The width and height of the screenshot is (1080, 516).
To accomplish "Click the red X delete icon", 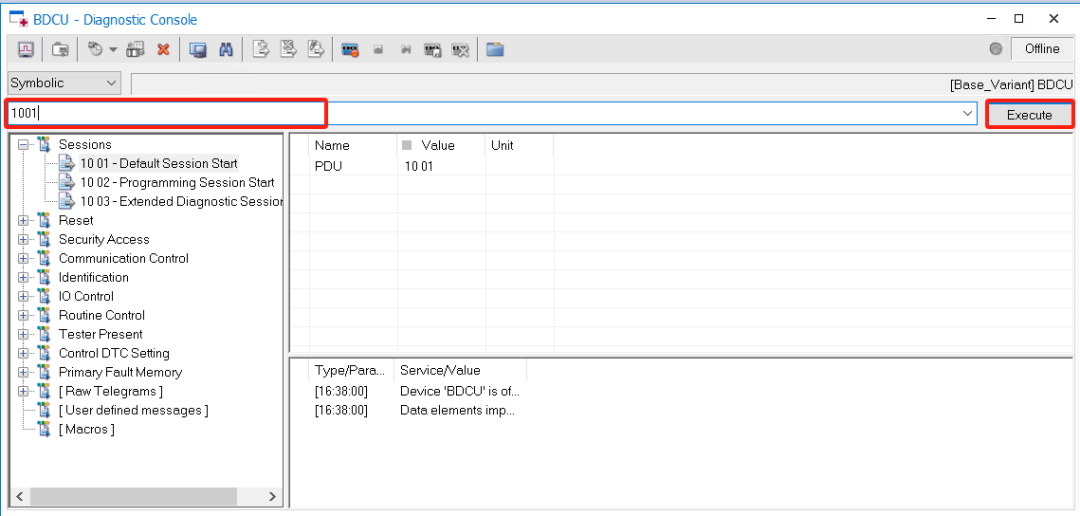I will tap(163, 50).
